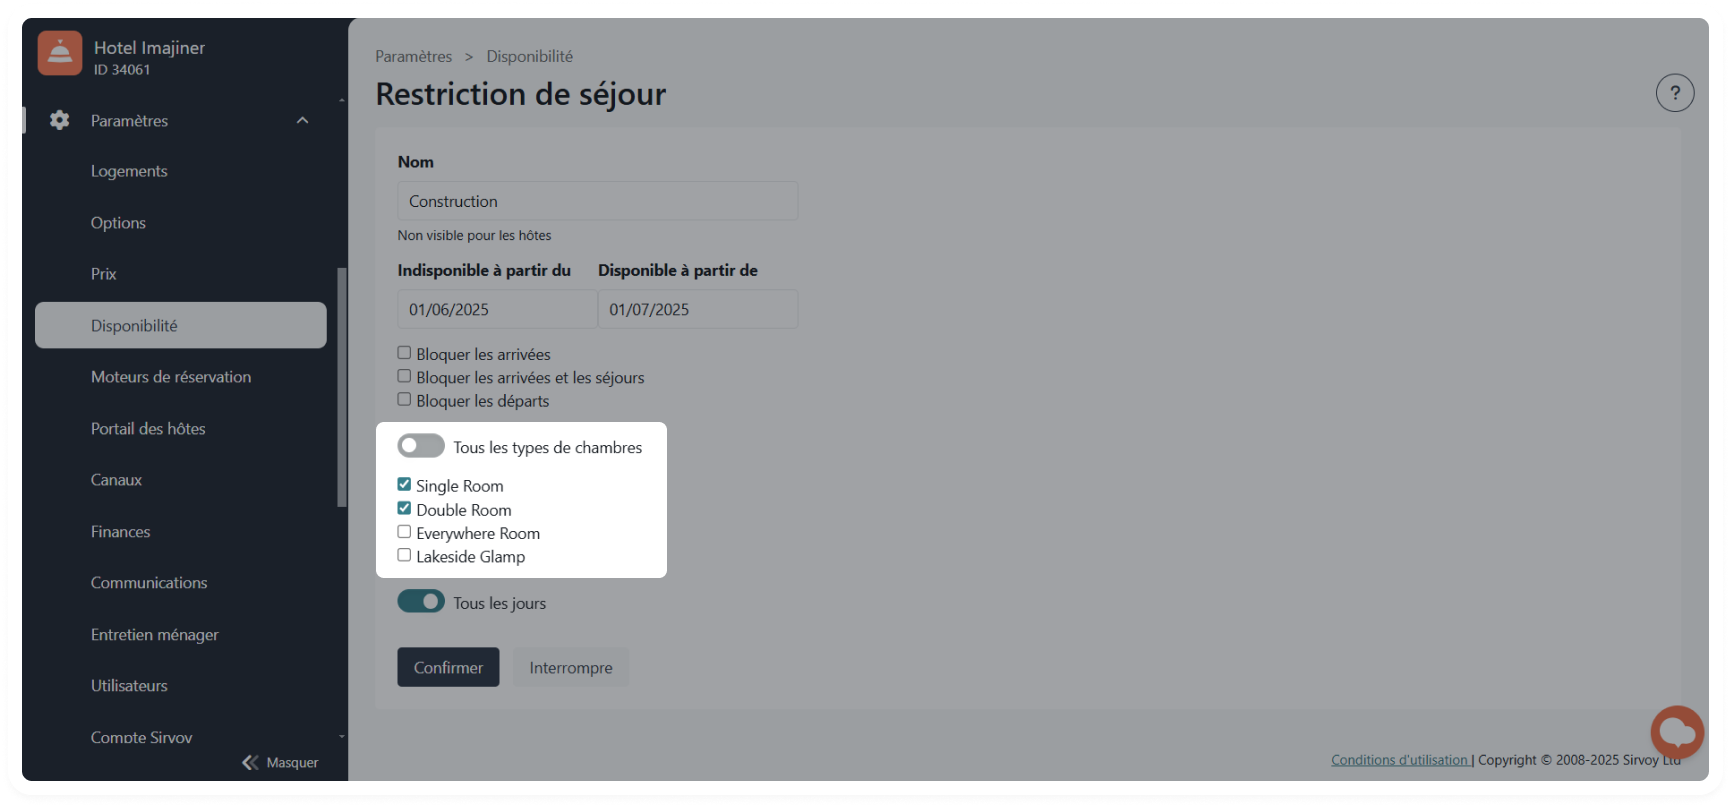
Task: Open Moteurs de réservation menu item
Action: tap(171, 377)
